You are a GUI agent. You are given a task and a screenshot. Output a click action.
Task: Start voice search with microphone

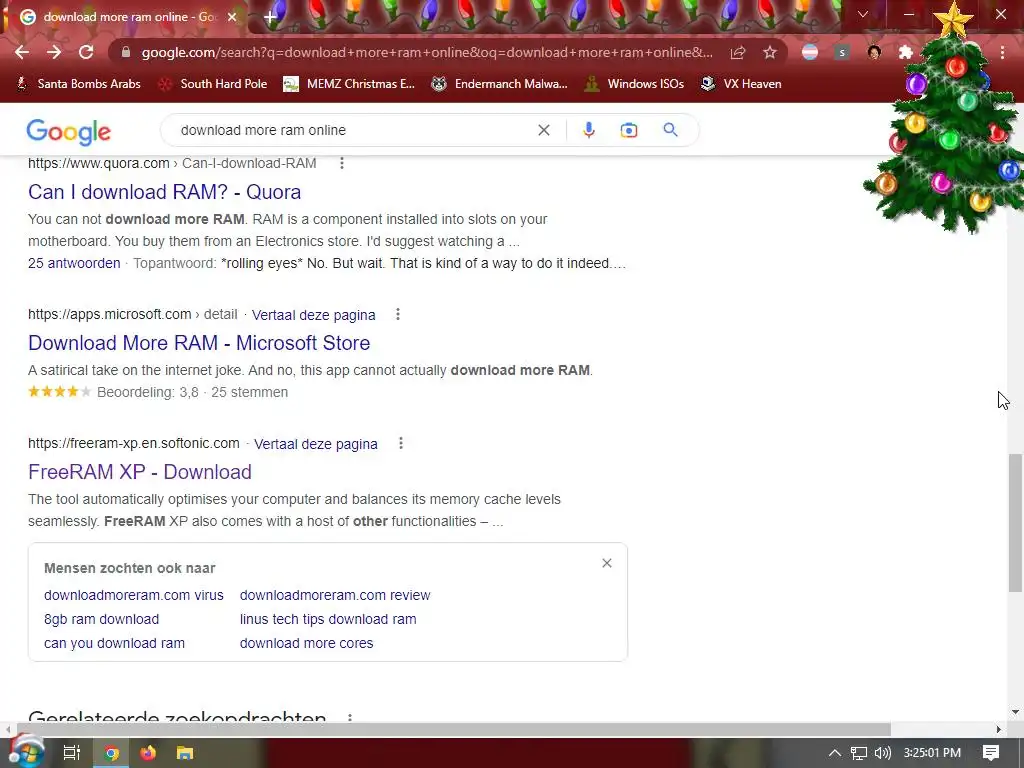(588, 130)
